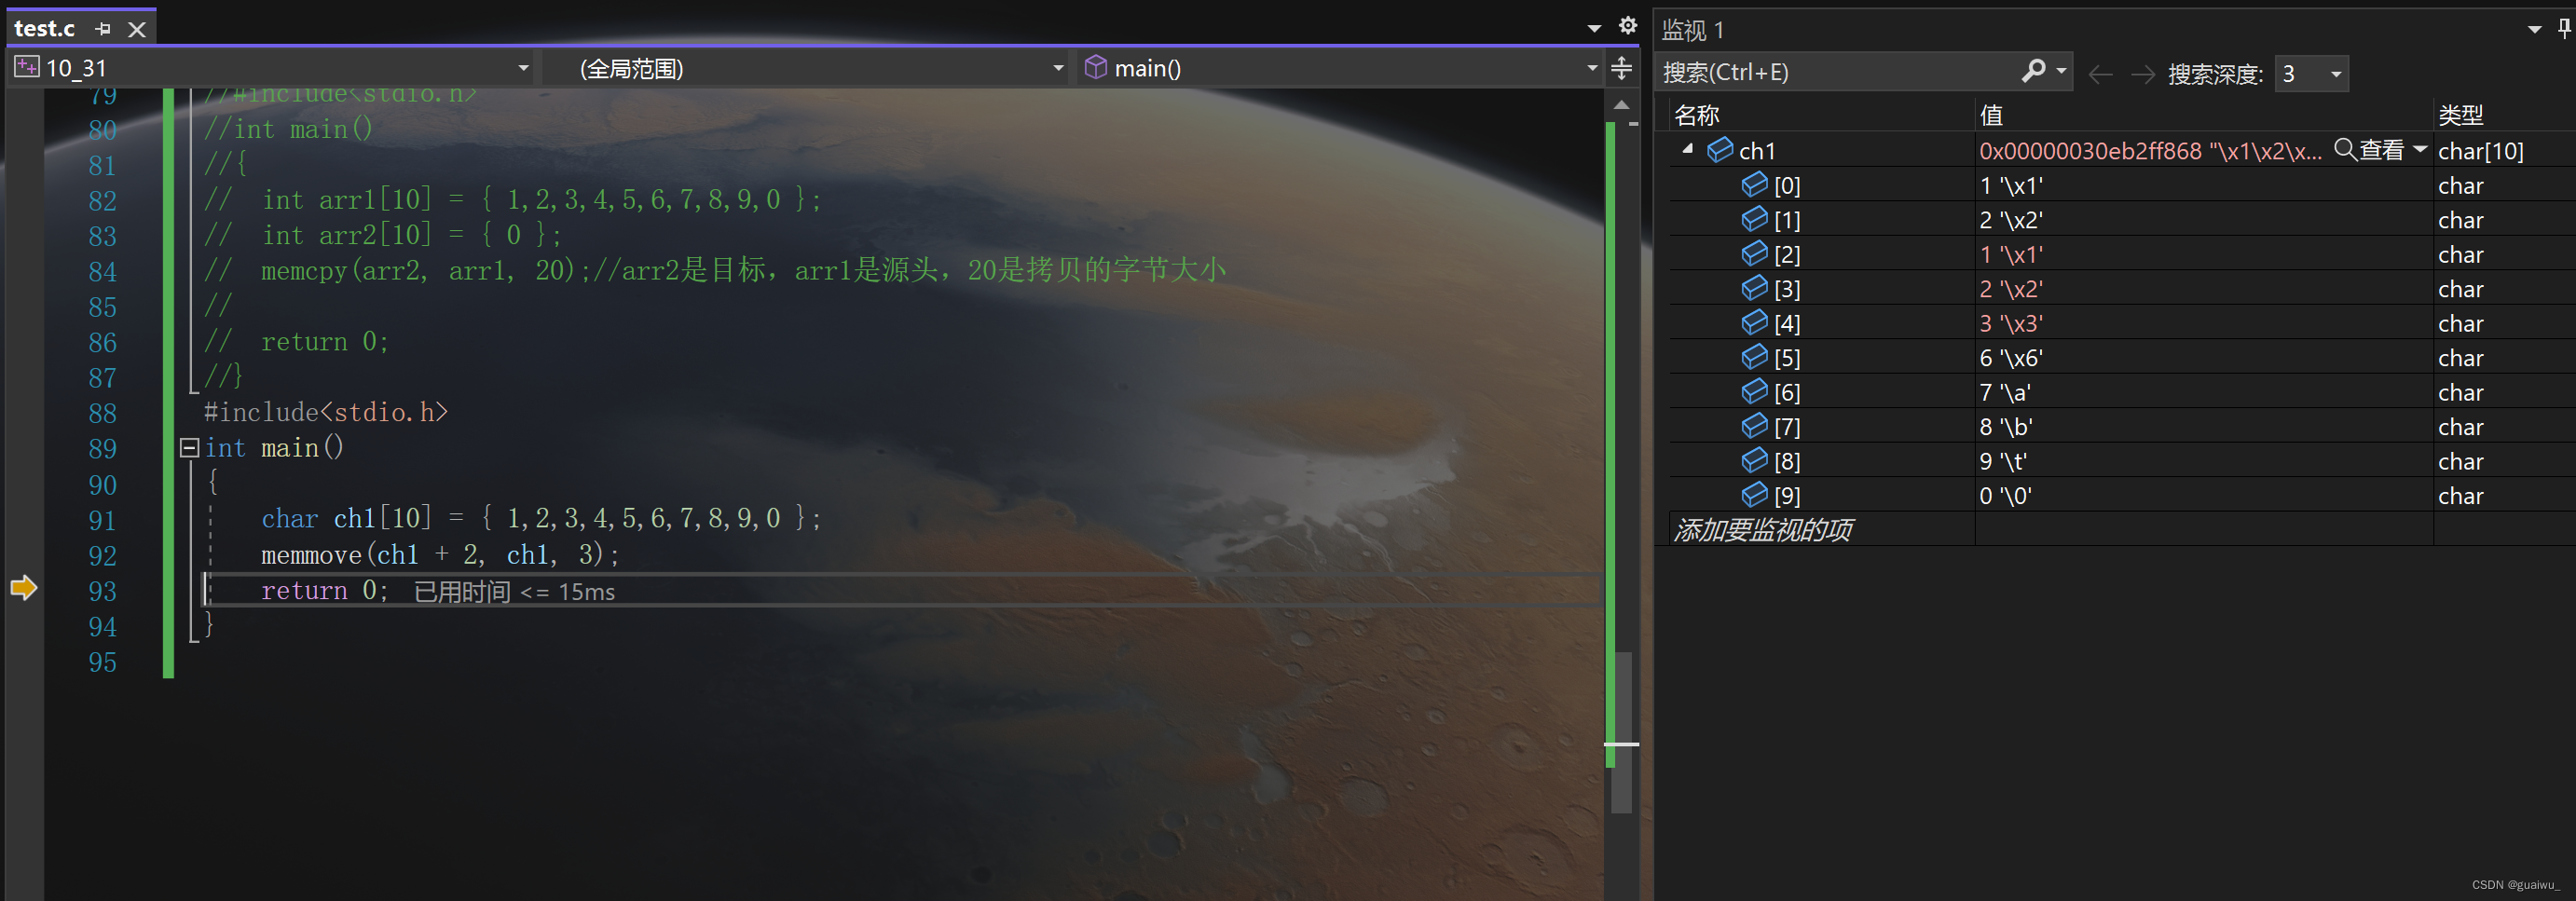Viewport: 2576px width, 901px height.
Task: Click the forward navigation arrow in watch panel
Action: [2142, 73]
